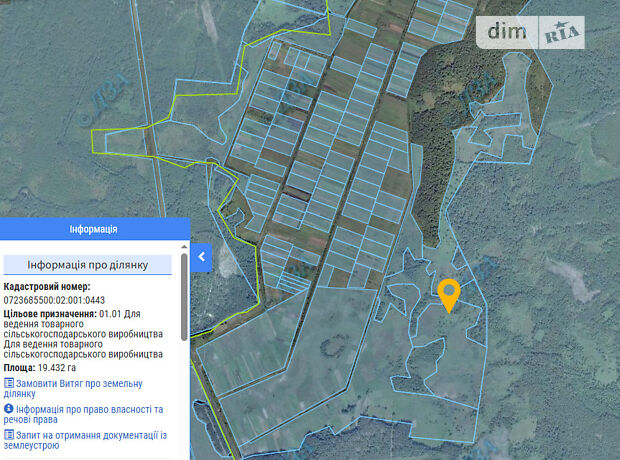Screen dimensions: 620x460
Task: Select the Інформація panel tab header
Action: 94,229
